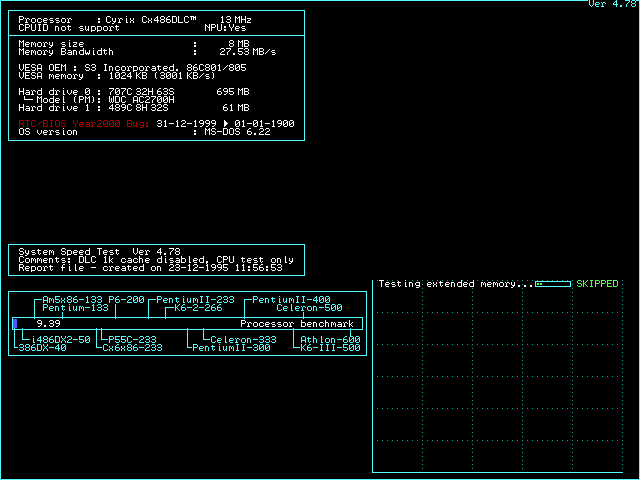Image resolution: width=640 pixels, height=480 pixels.
Task: Click the Model (PM) WDC AC2700H sub-entry
Action: pyautogui.click(x=98, y=99)
